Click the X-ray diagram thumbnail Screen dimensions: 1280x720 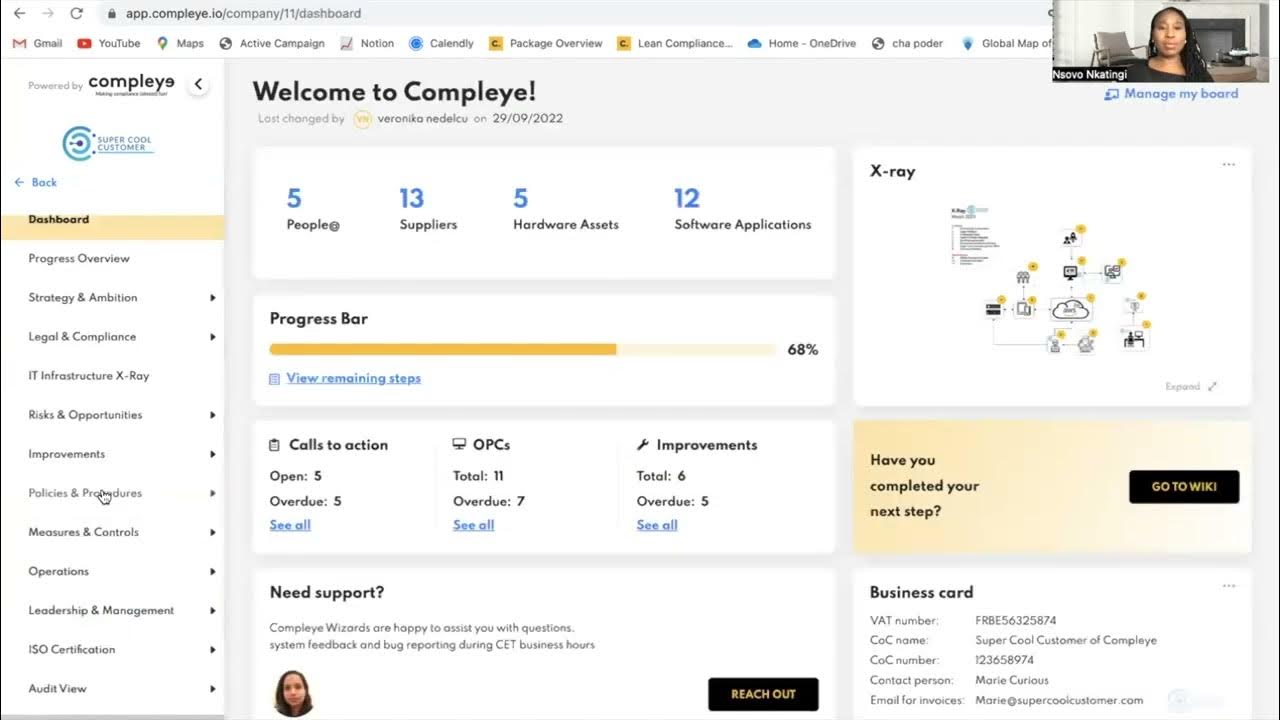point(1050,280)
